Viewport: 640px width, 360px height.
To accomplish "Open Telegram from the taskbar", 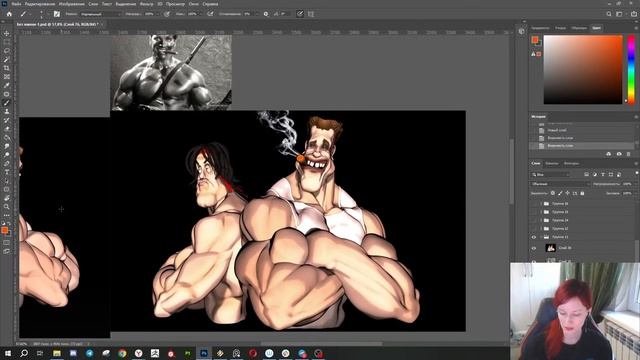I will click(x=89, y=353).
